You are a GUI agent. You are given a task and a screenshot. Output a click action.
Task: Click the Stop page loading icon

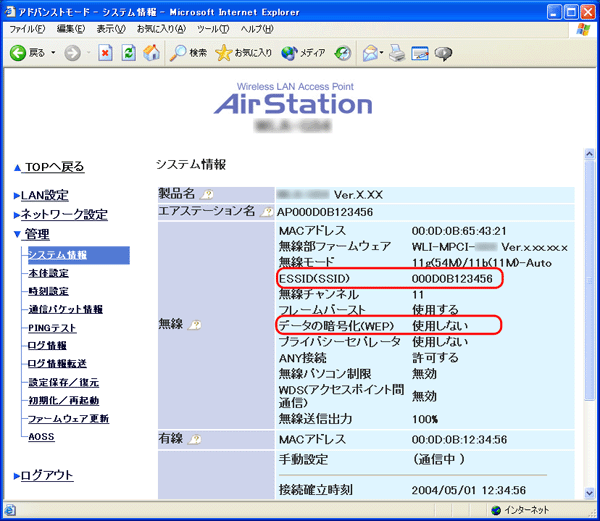[105, 53]
